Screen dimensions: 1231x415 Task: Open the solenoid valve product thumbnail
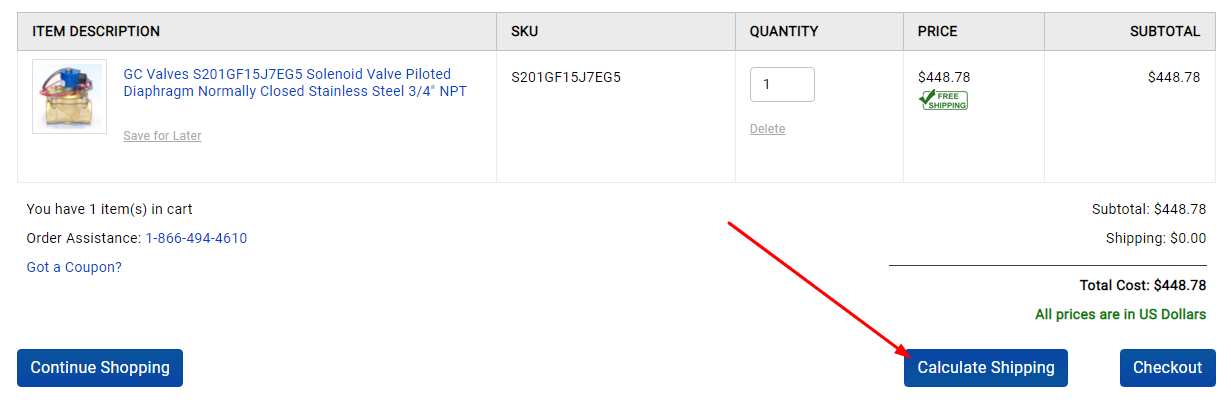[69, 96]
